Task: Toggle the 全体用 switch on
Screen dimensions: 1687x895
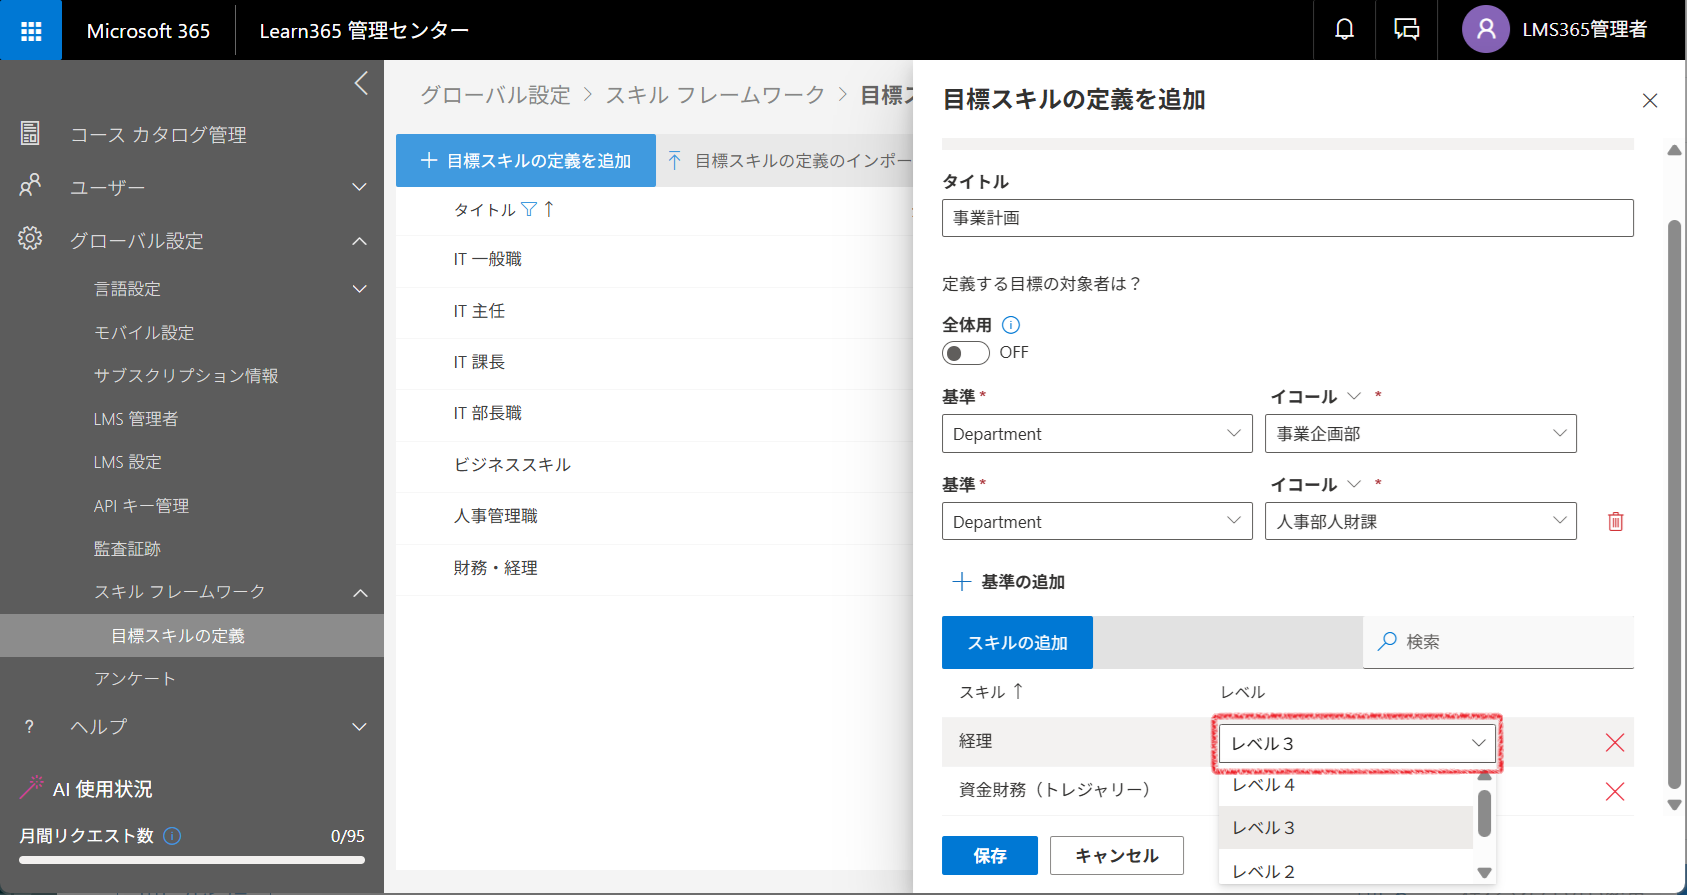Action: click(966, 353)
